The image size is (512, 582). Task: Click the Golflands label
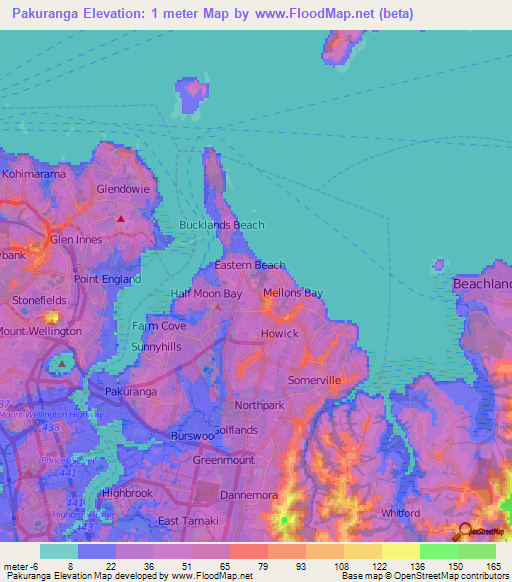[236, 430]
